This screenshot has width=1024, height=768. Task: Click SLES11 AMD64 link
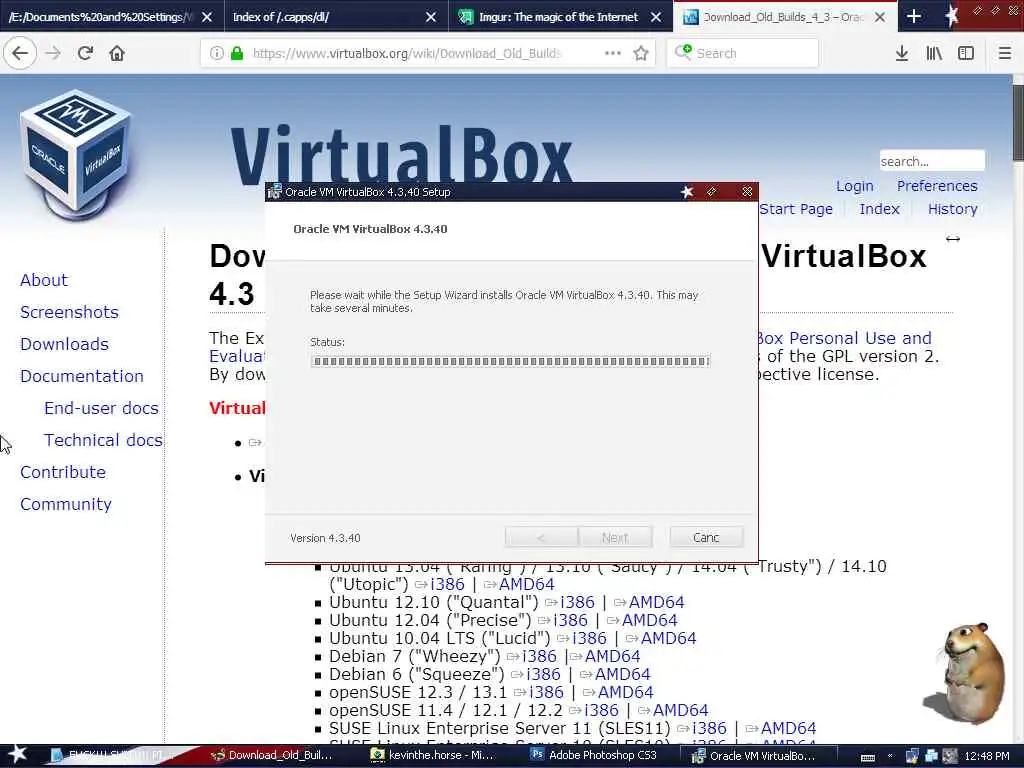[788, 728]
